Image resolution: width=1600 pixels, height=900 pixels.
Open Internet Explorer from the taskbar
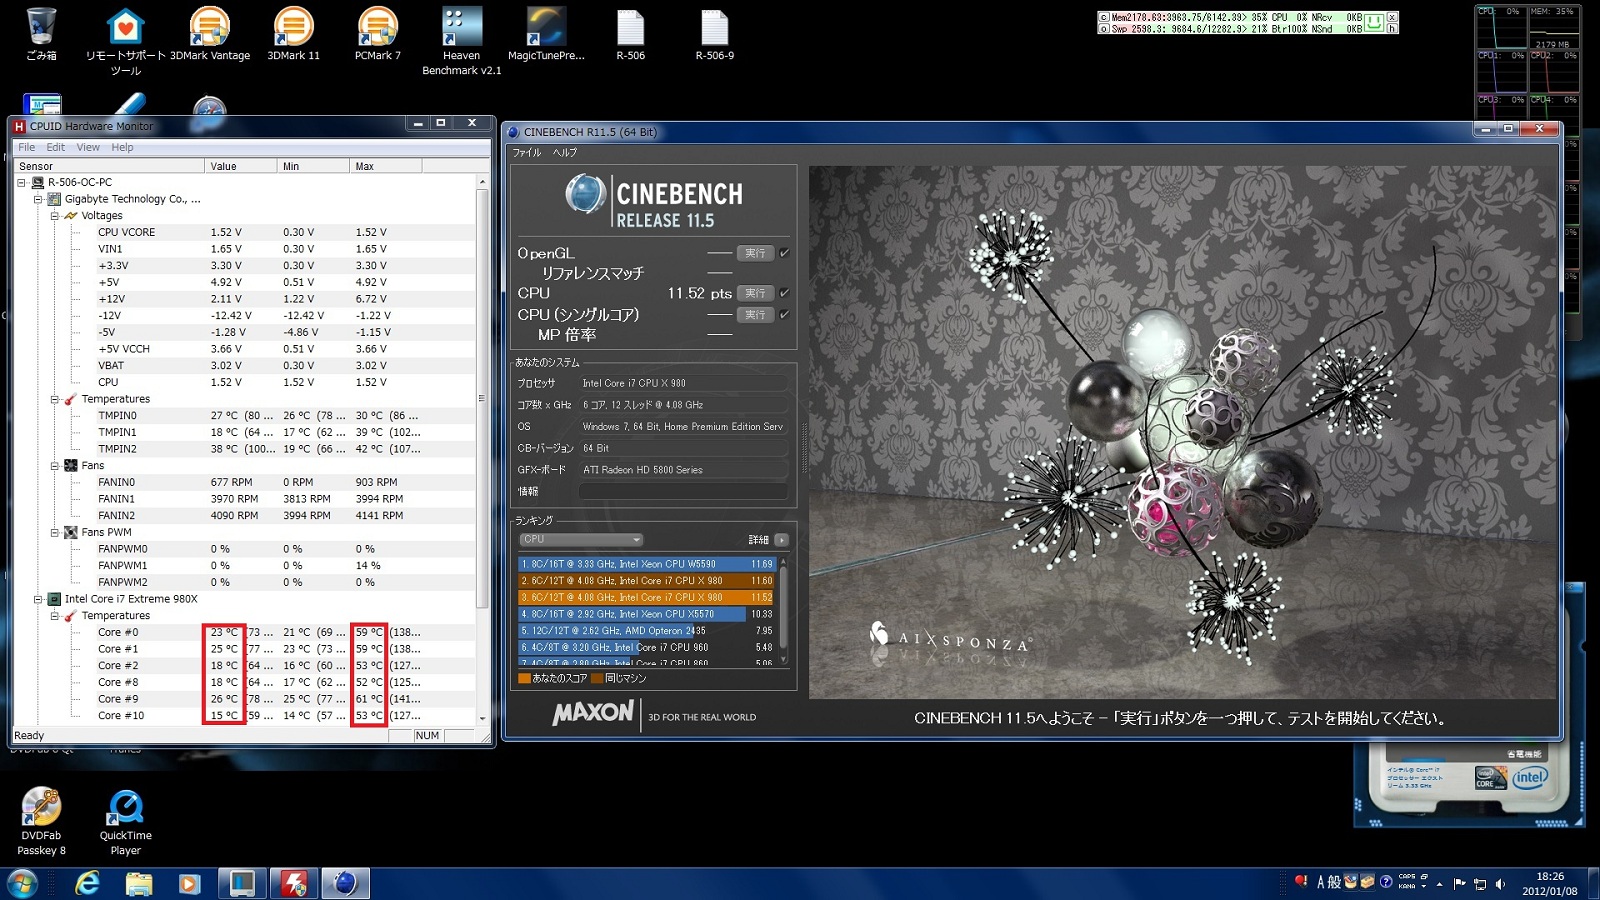click(x=88, y=884)
